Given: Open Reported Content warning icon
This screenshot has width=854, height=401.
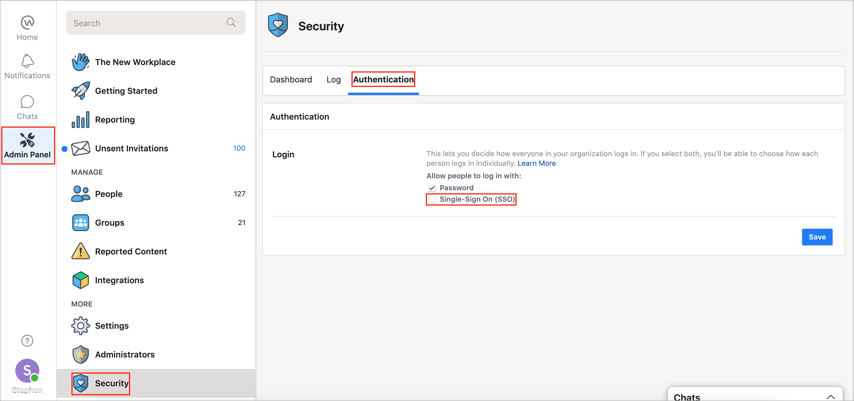Looking at the screenshot, I should [80, 252].
